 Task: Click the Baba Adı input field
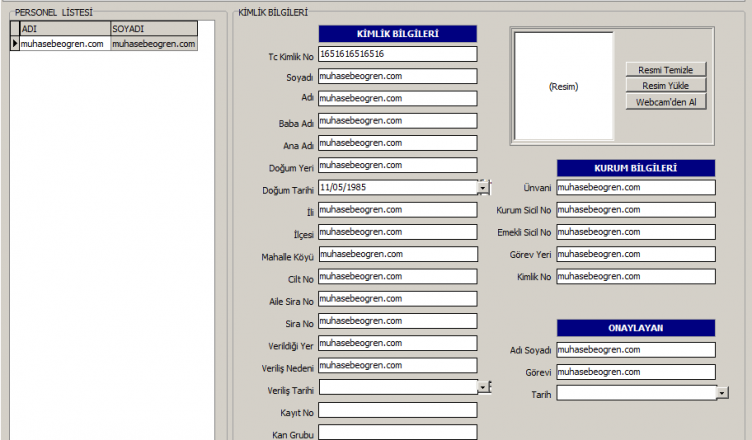[x=398, y=120]
